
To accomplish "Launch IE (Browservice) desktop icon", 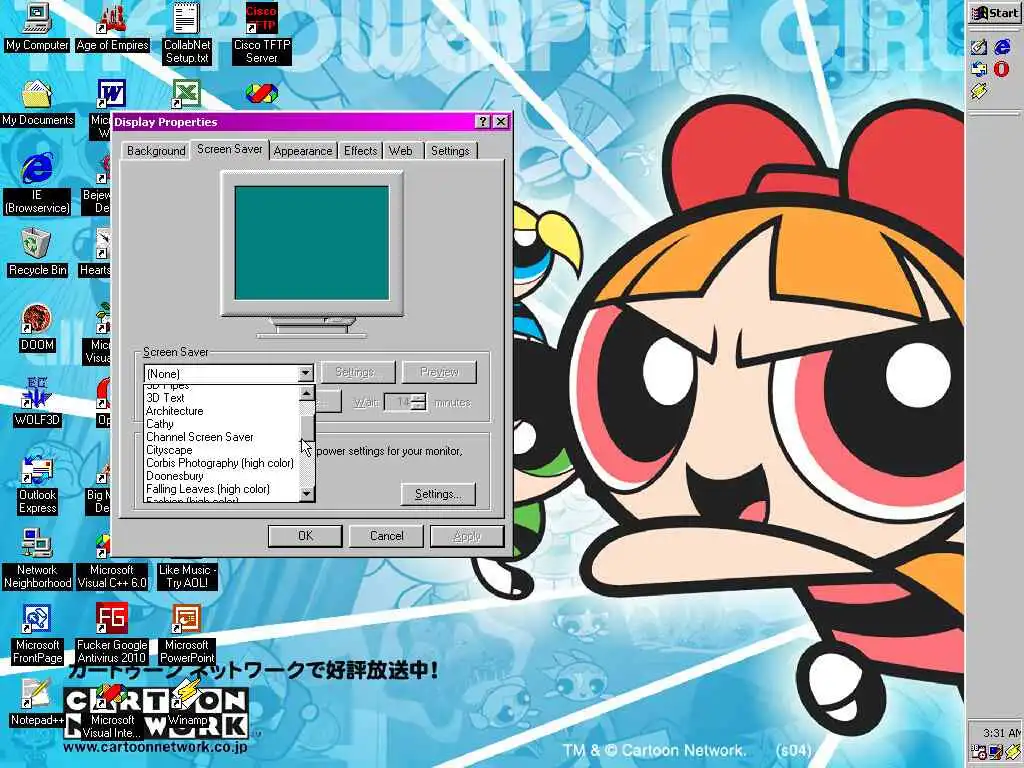I will click(x=37, y=184).
